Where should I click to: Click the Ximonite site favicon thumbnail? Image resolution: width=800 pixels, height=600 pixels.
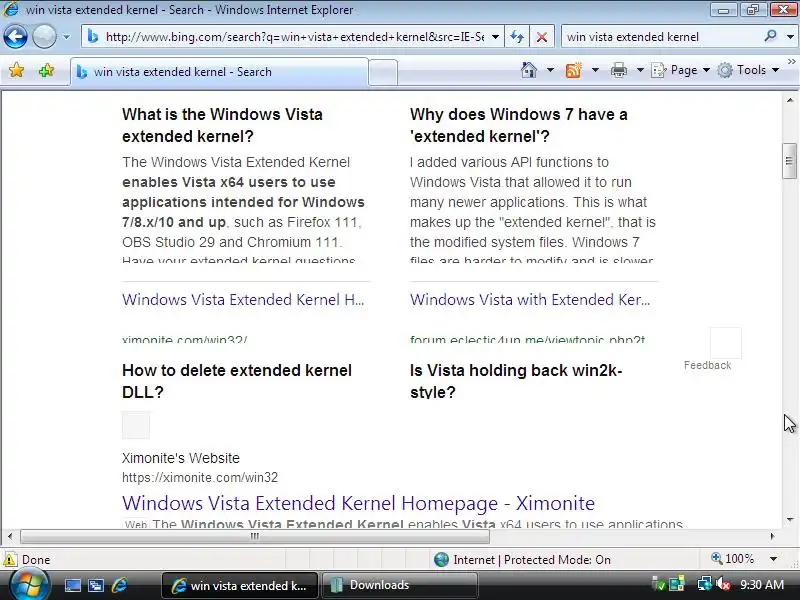click(136, 425)
